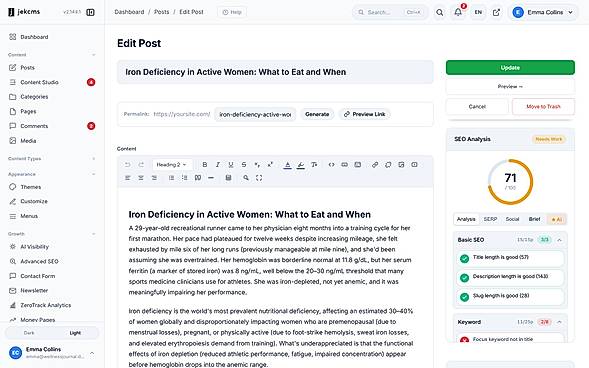Switch to Light theme
The image size is (589, 368).
click(x=75, y=333)
